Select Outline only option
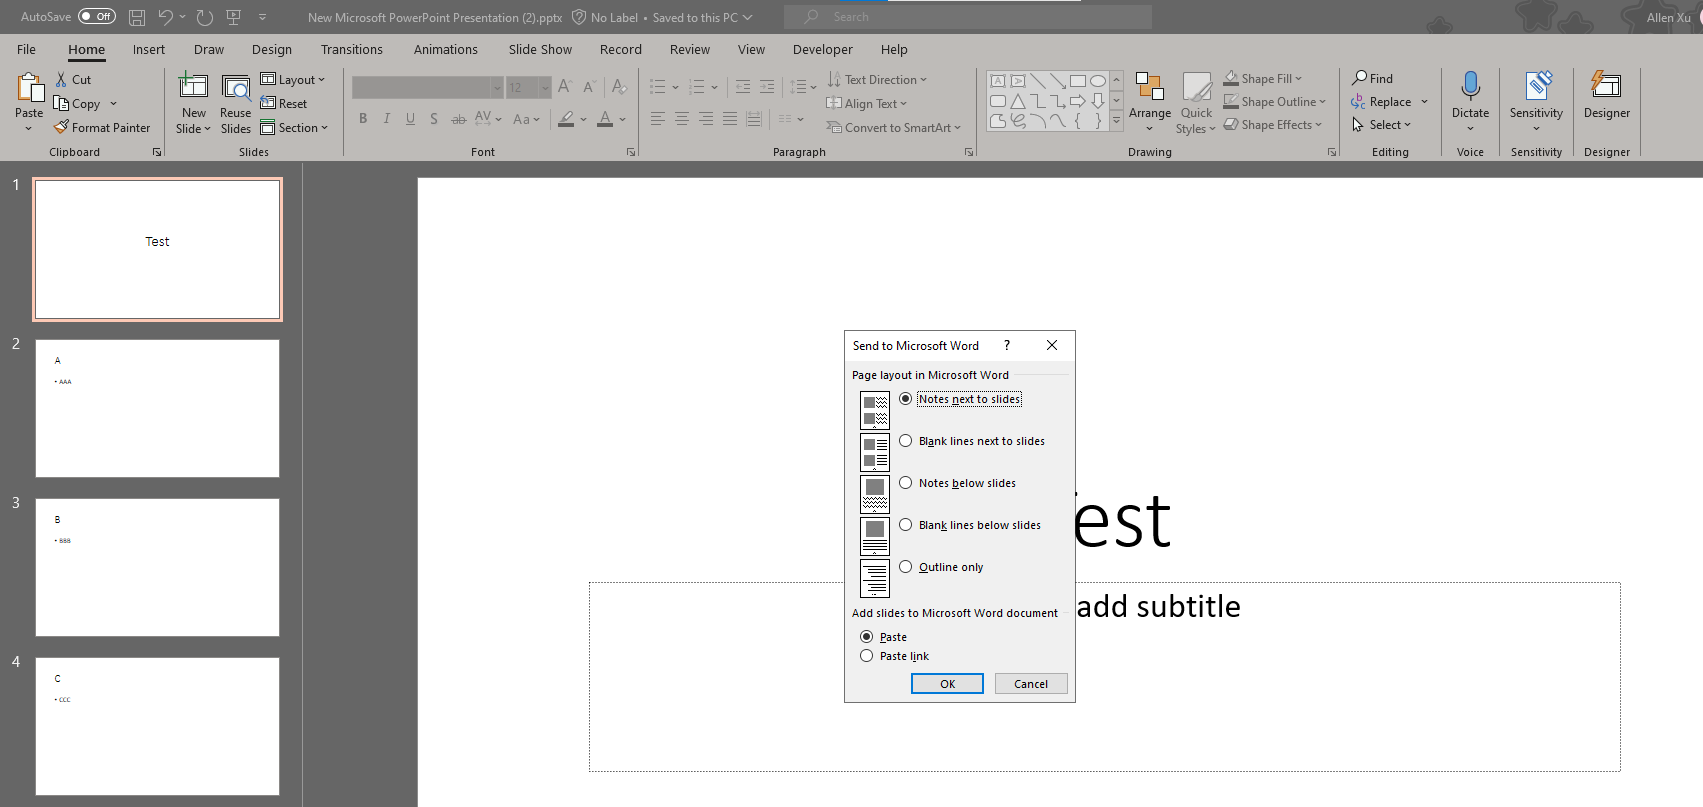This screenshot has height=807, width=1703. [941, 567]
